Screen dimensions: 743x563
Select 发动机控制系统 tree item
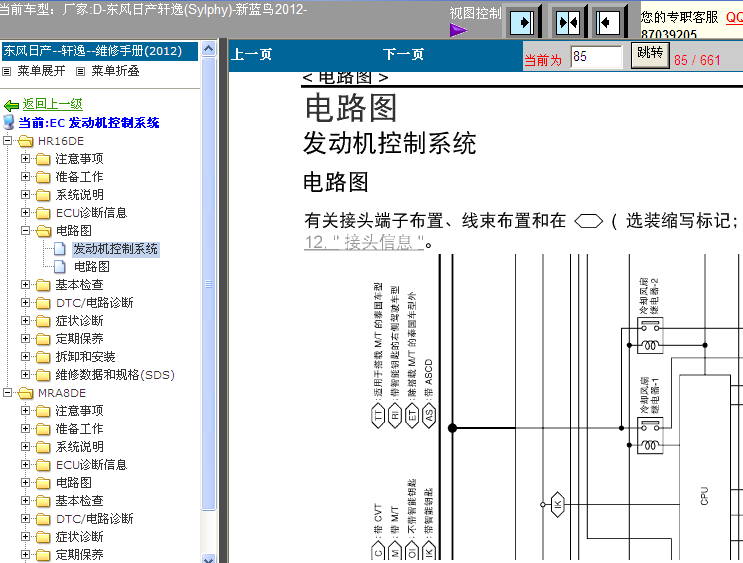coord(116,249)
